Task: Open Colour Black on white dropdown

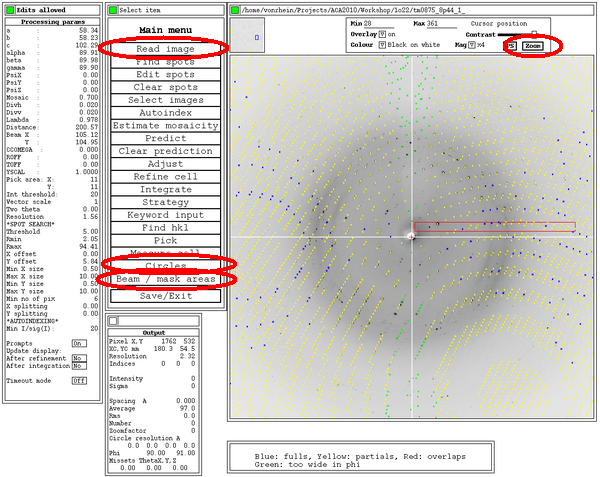Action: pyautogui.click(x=382, y=45)
